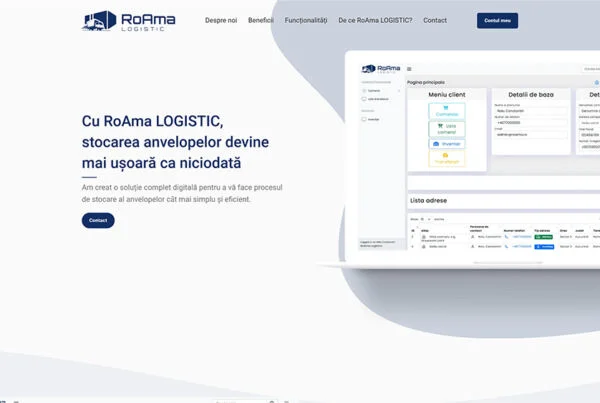Click the hamburger menu icon in dashboard preview
Viewport: 600px width, 403px height.
tap(409, 69)
